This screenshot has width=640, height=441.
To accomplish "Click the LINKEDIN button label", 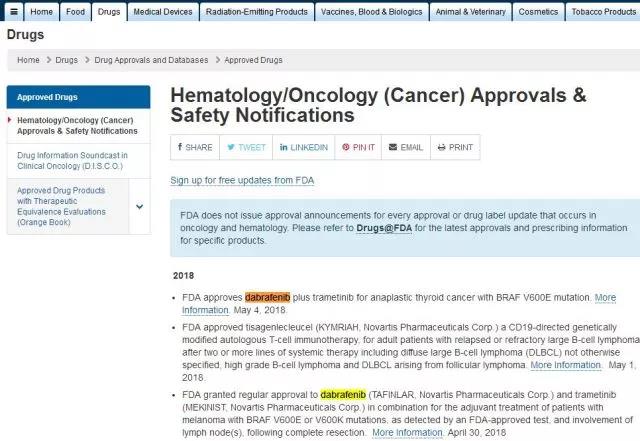I will tap(309, 147).
